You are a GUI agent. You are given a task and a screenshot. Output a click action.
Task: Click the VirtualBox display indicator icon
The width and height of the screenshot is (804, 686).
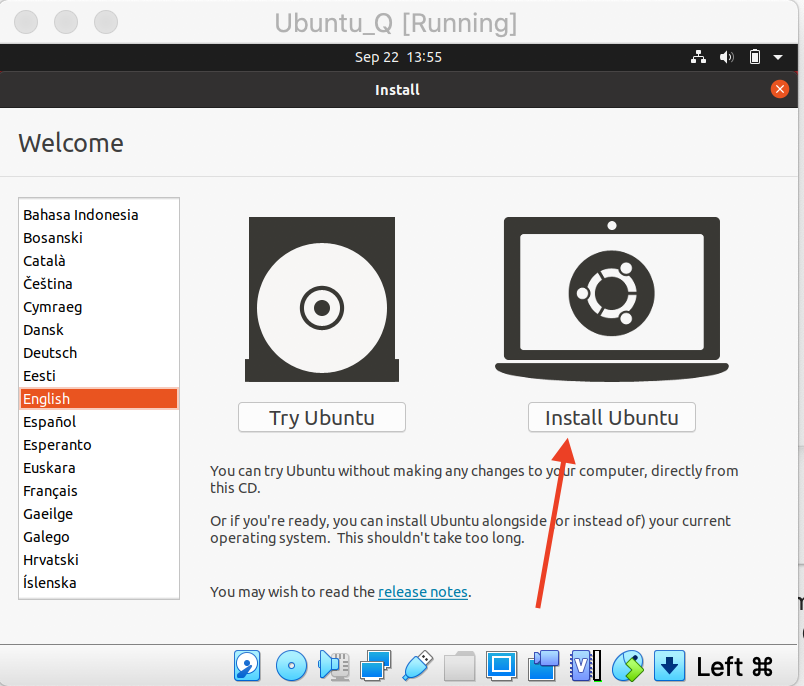pos(501,665)
